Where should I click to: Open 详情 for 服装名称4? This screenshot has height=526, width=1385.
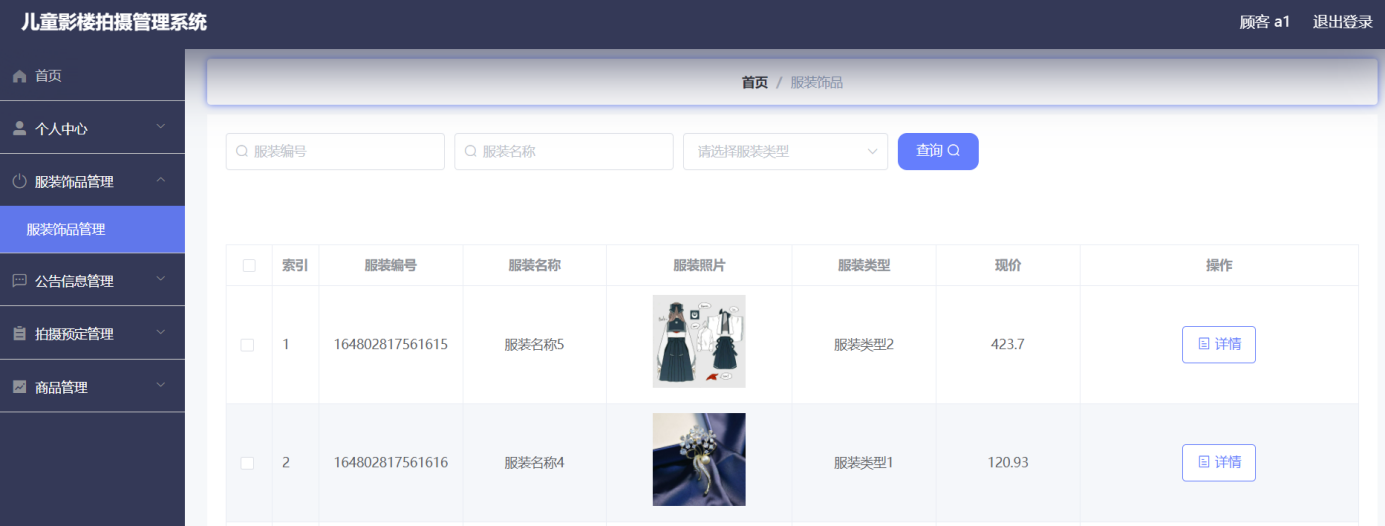1218,462
